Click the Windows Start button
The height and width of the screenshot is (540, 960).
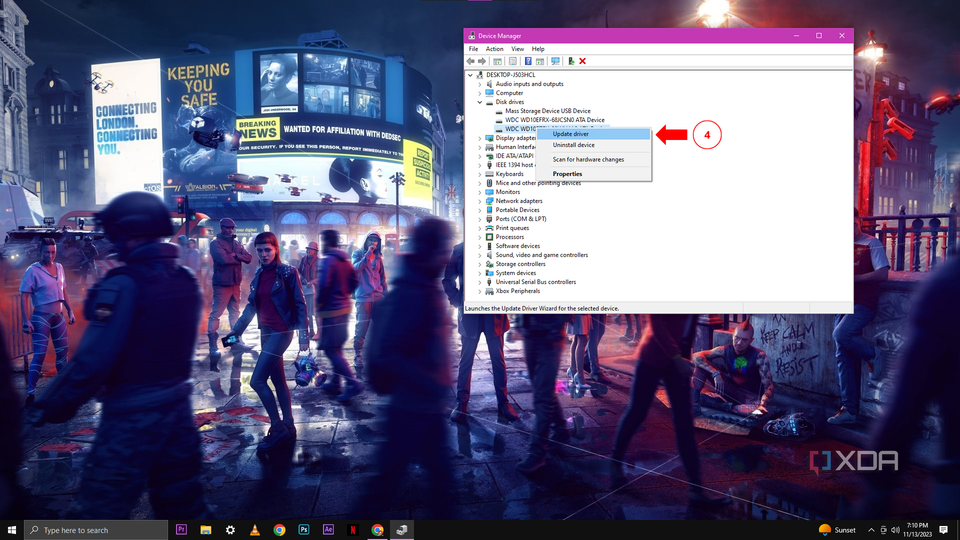tap(12, 530)
